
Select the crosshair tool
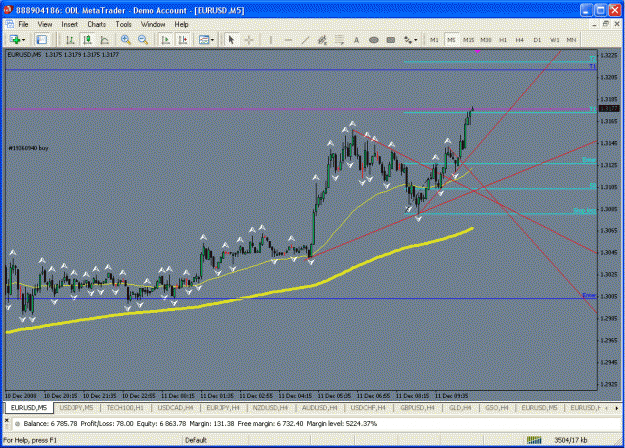click(x=249, y=40)
